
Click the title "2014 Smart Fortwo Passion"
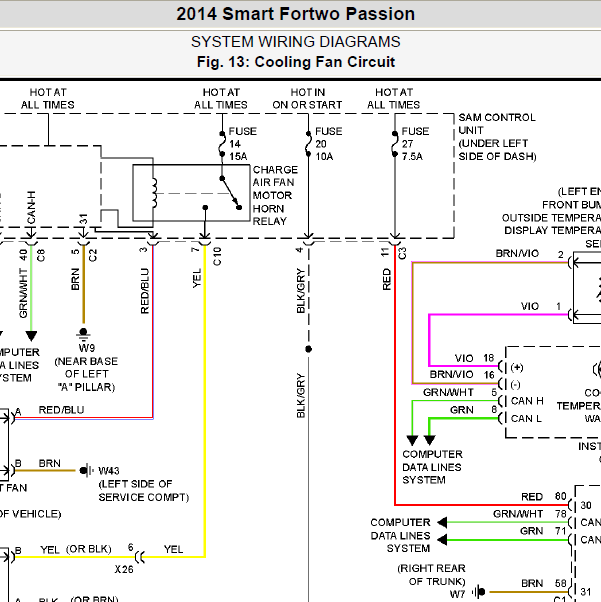click(x=295, y=14)
